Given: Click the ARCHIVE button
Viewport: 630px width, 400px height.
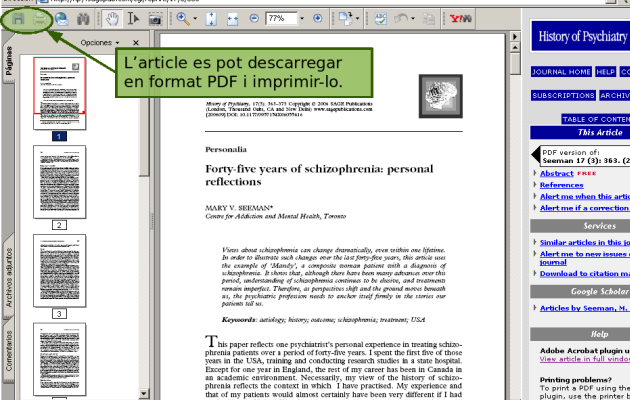Looking at the screenshot, I should pyautogui.click(x=615, y=96).
